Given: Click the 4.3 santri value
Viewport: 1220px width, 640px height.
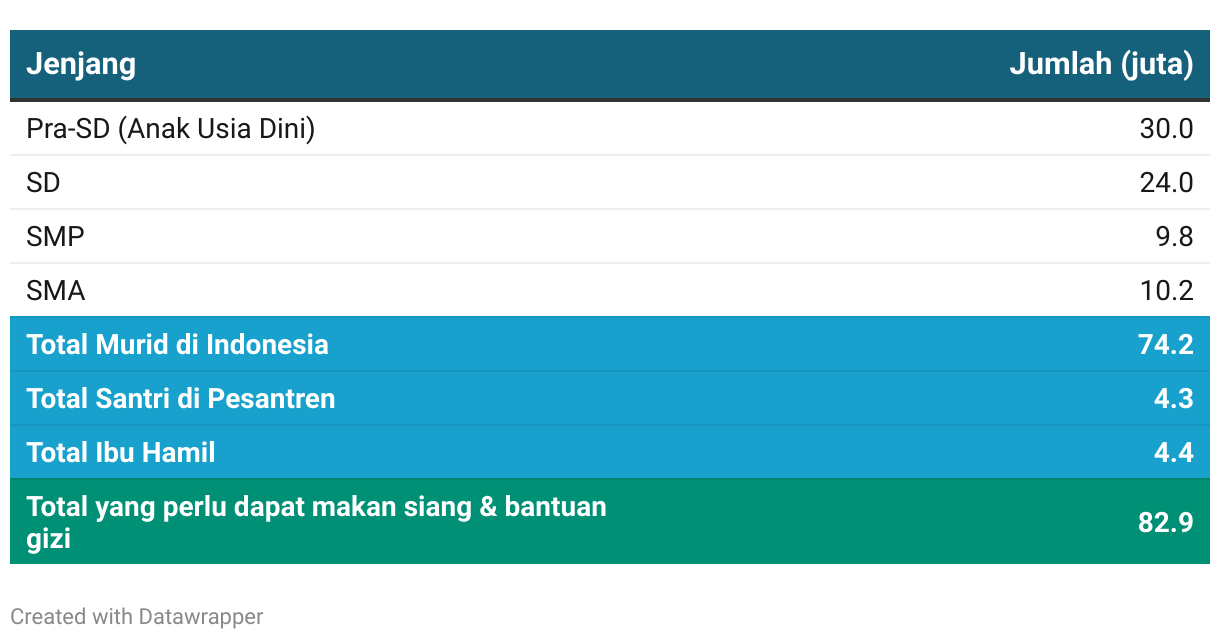Looking at the screenshot, I should click(x=1174, y=399).
